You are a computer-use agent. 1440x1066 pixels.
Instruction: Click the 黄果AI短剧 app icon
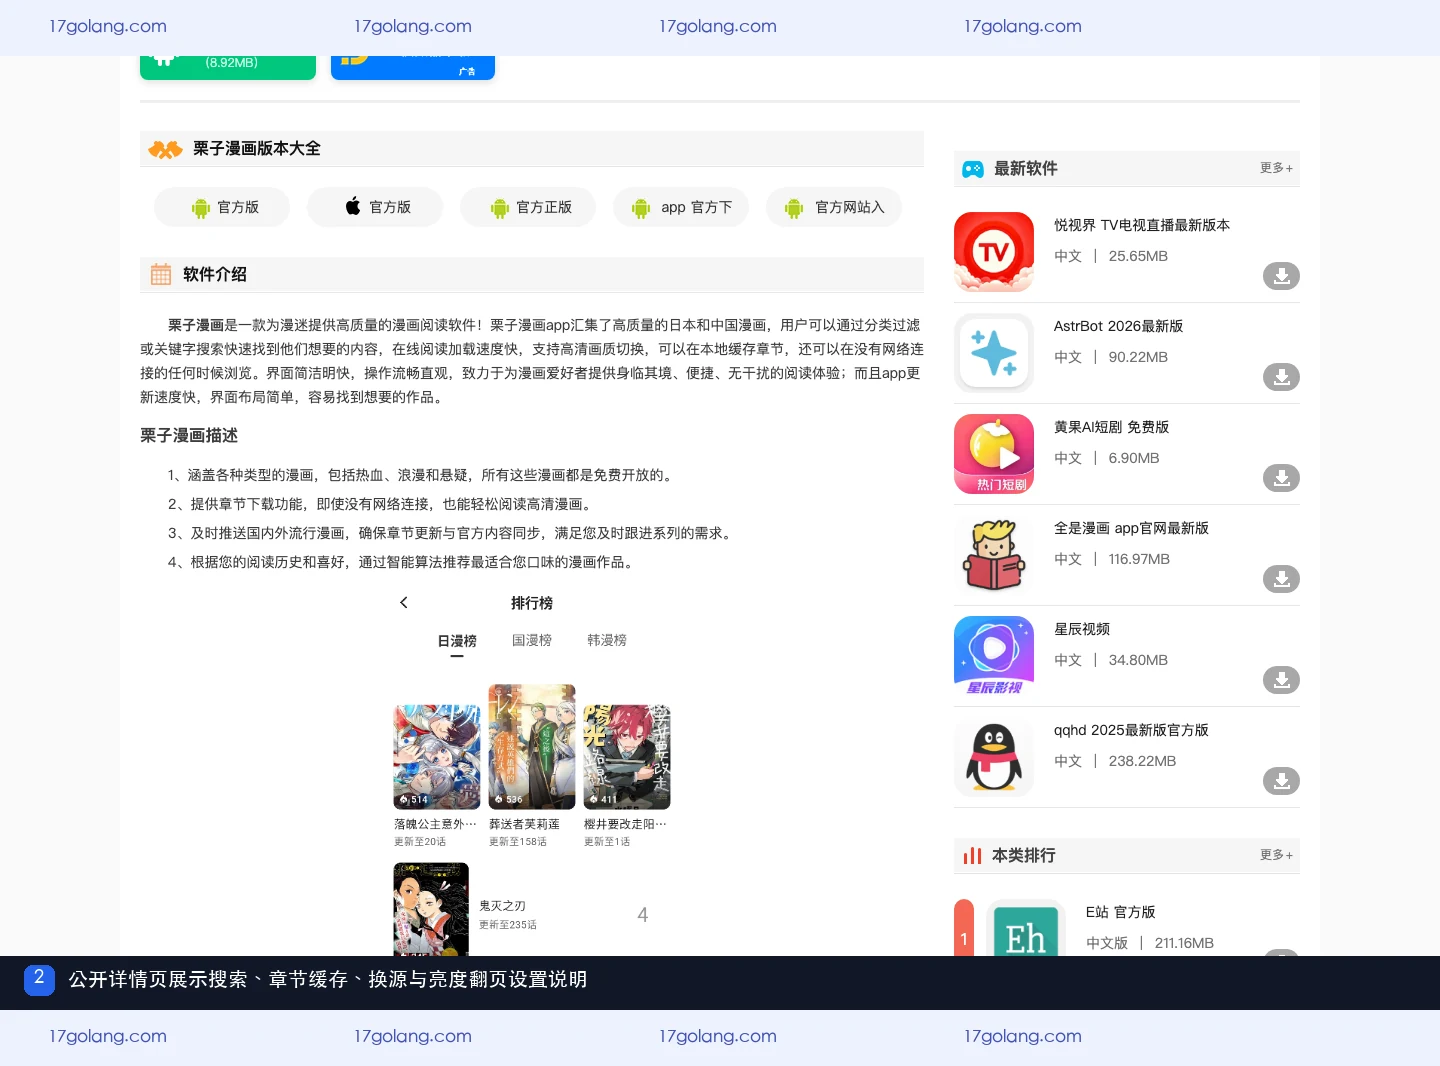(994, 454)
